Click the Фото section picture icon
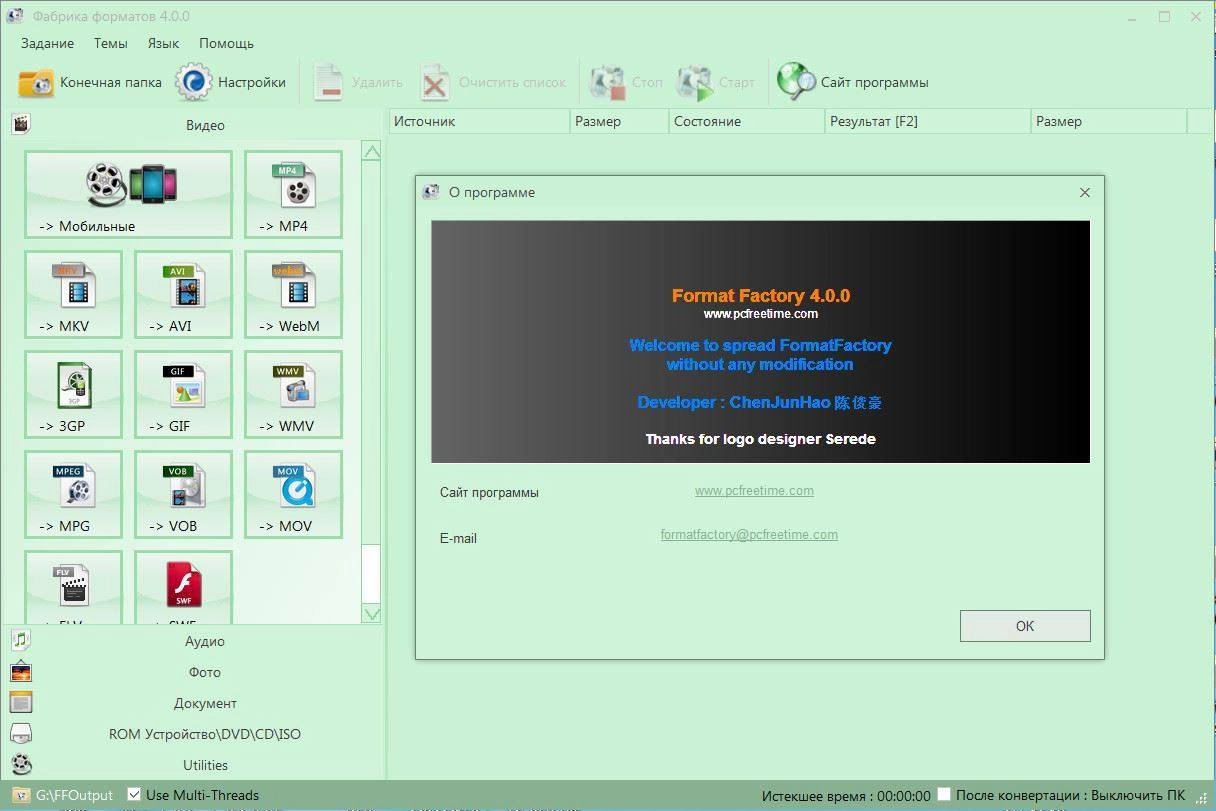1216x811 pixels. 21,672
